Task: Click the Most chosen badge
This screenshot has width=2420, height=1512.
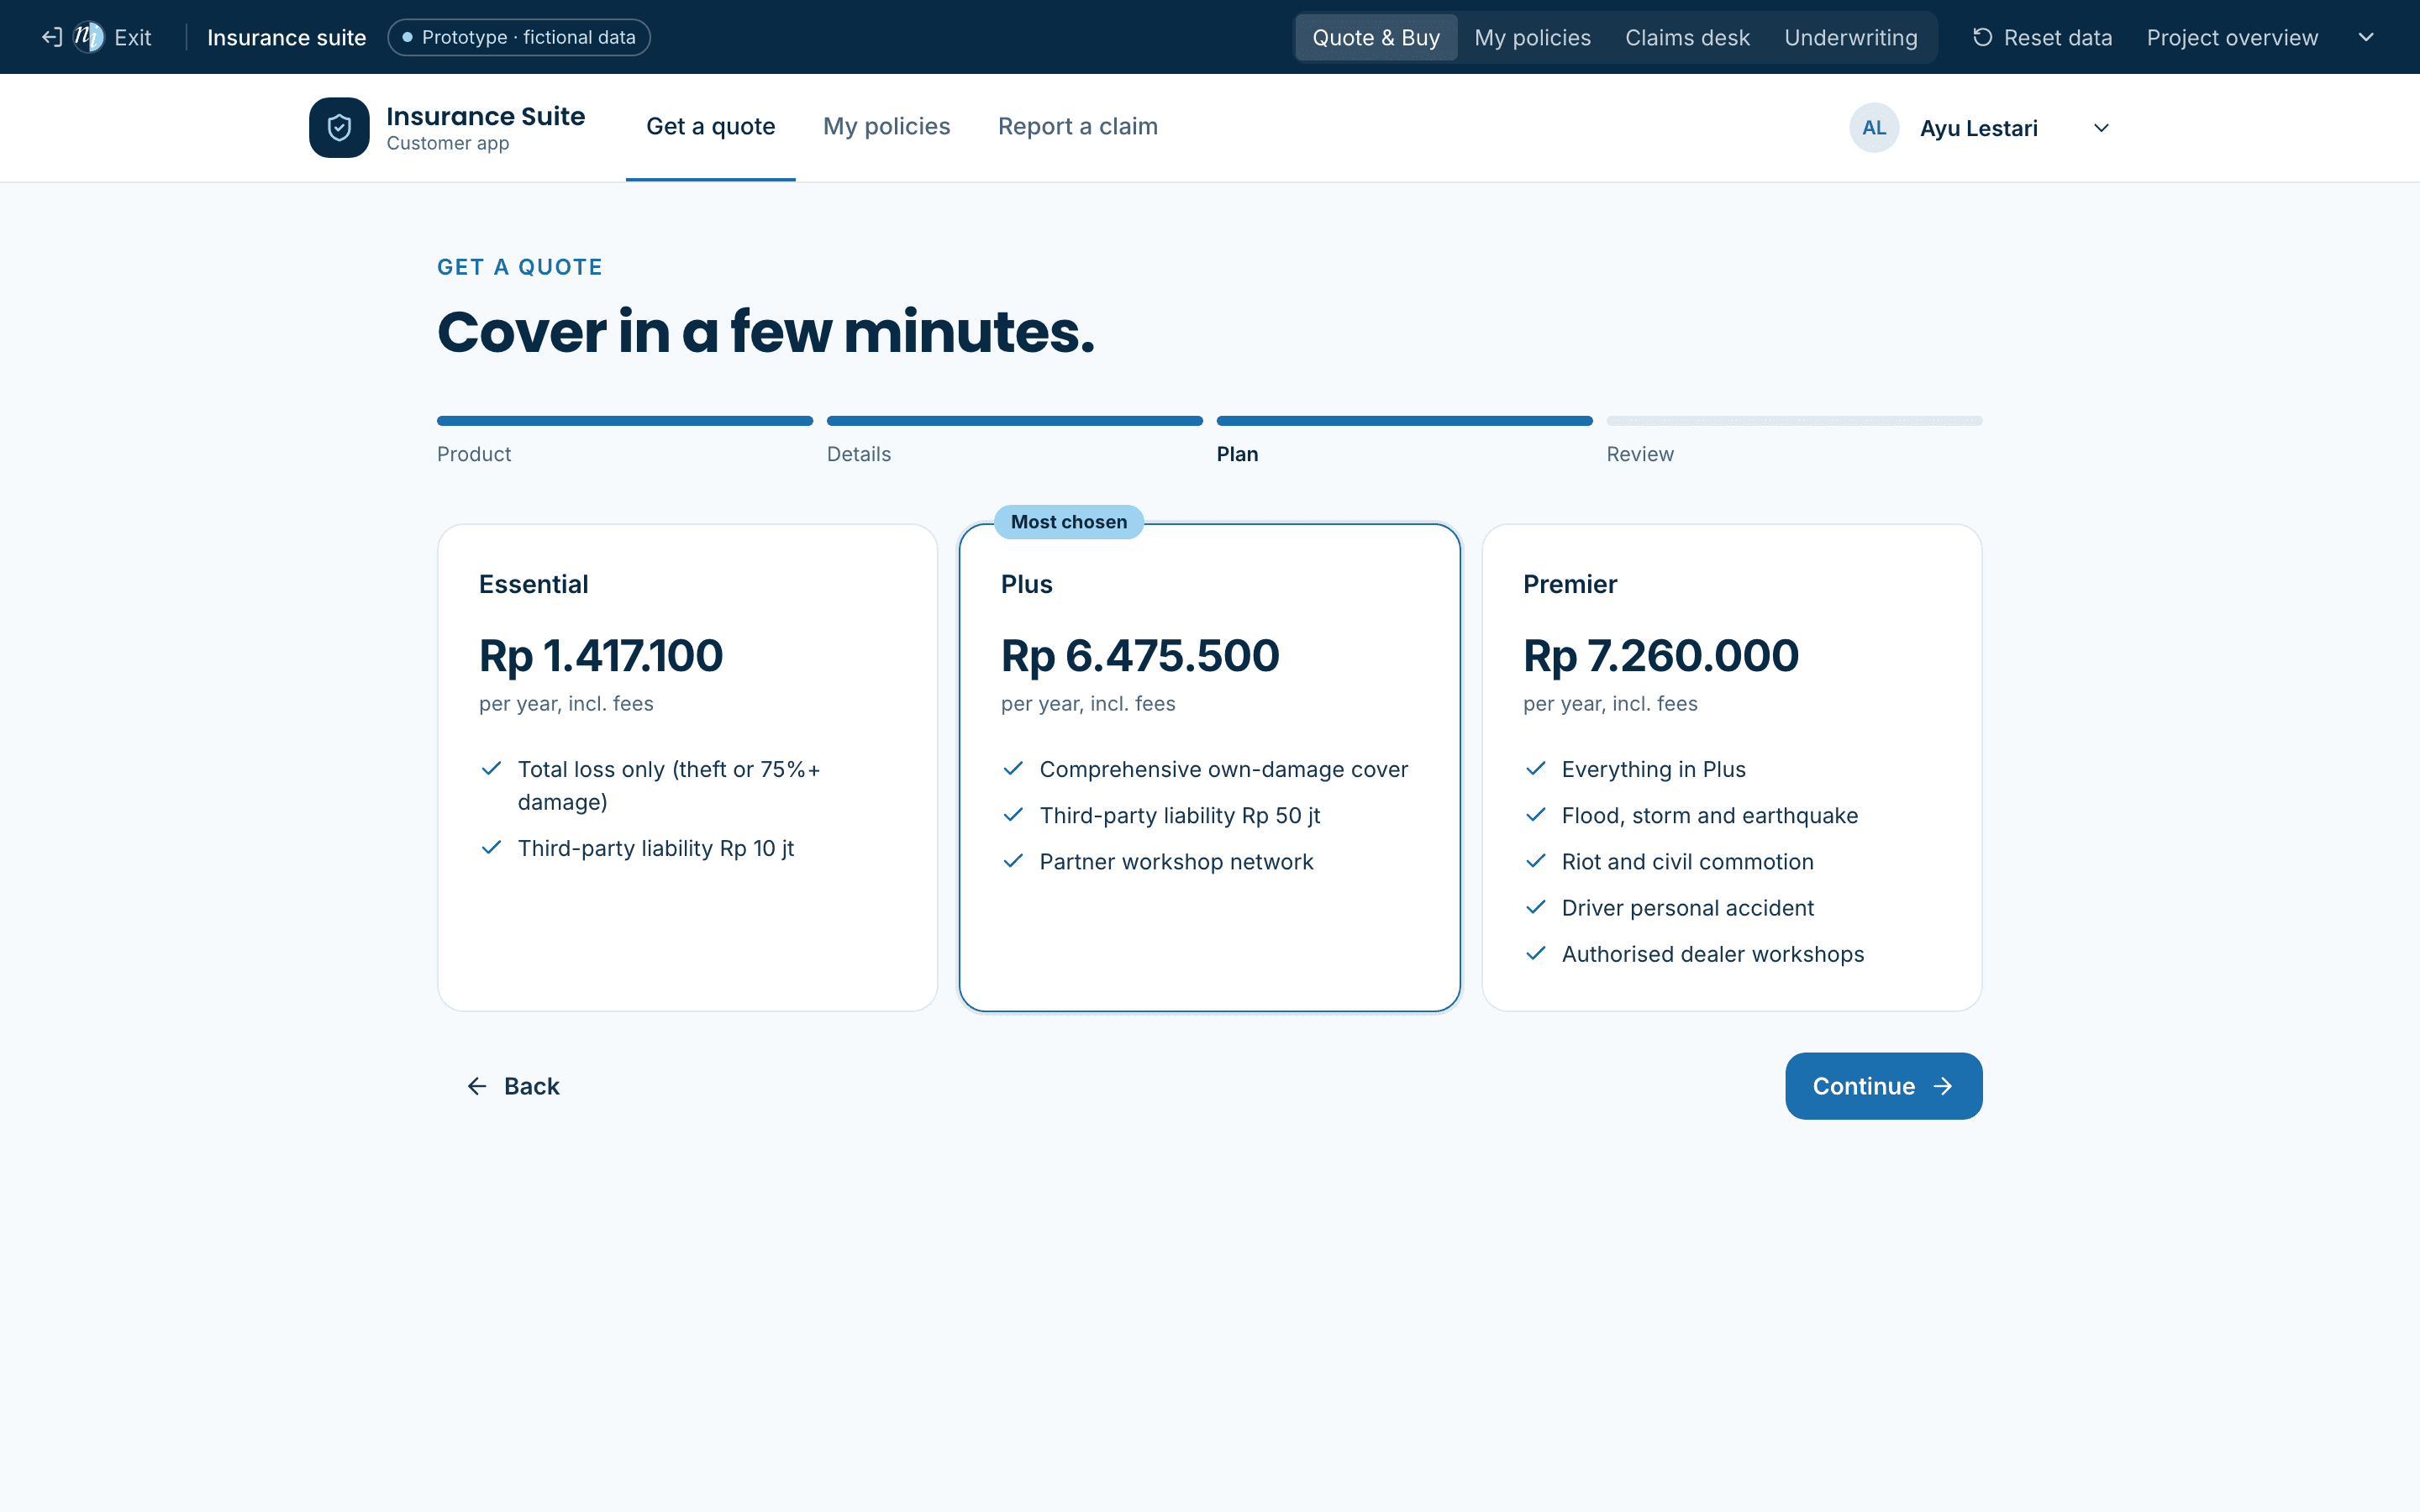Action: pyautogui.click(x=1069, y=522)
